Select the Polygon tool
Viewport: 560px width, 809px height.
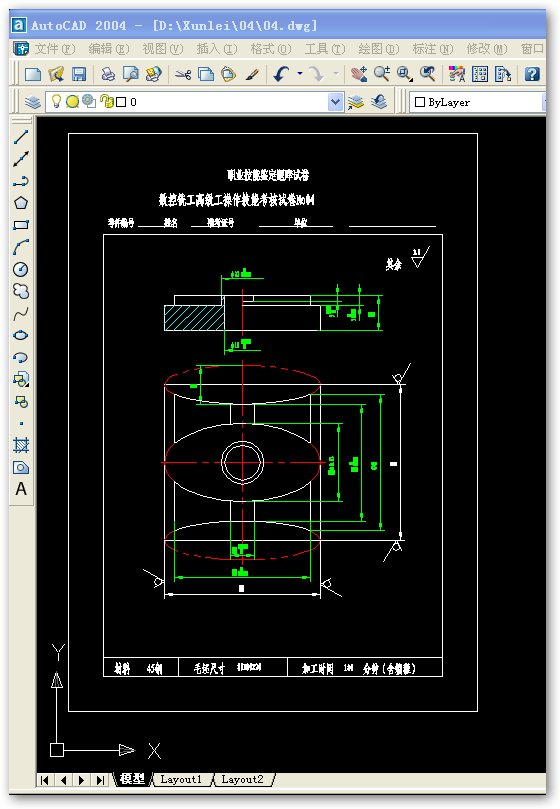[21, 203]
